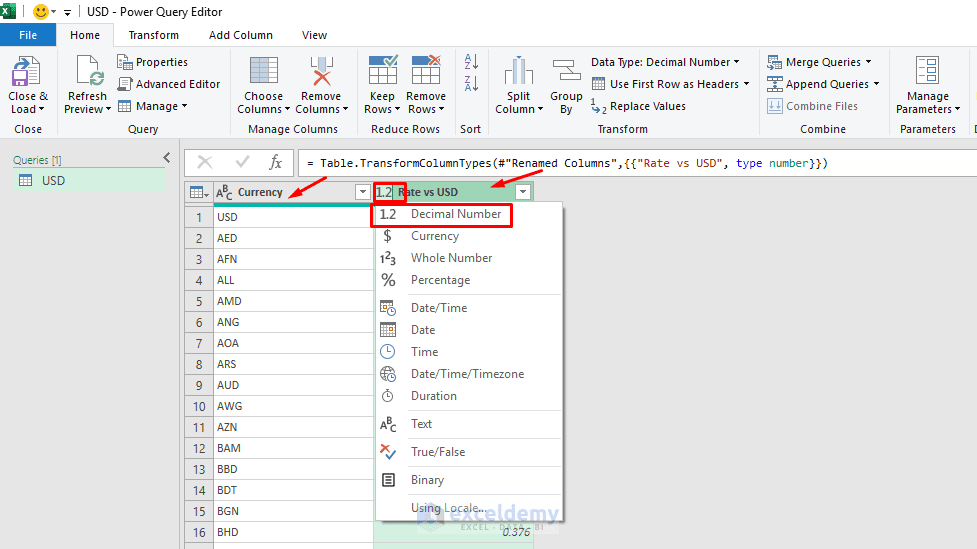Open quick access toolbar customize arrow
The width and height of the screenshot is (977, 549).
click(x=67, y=12)
